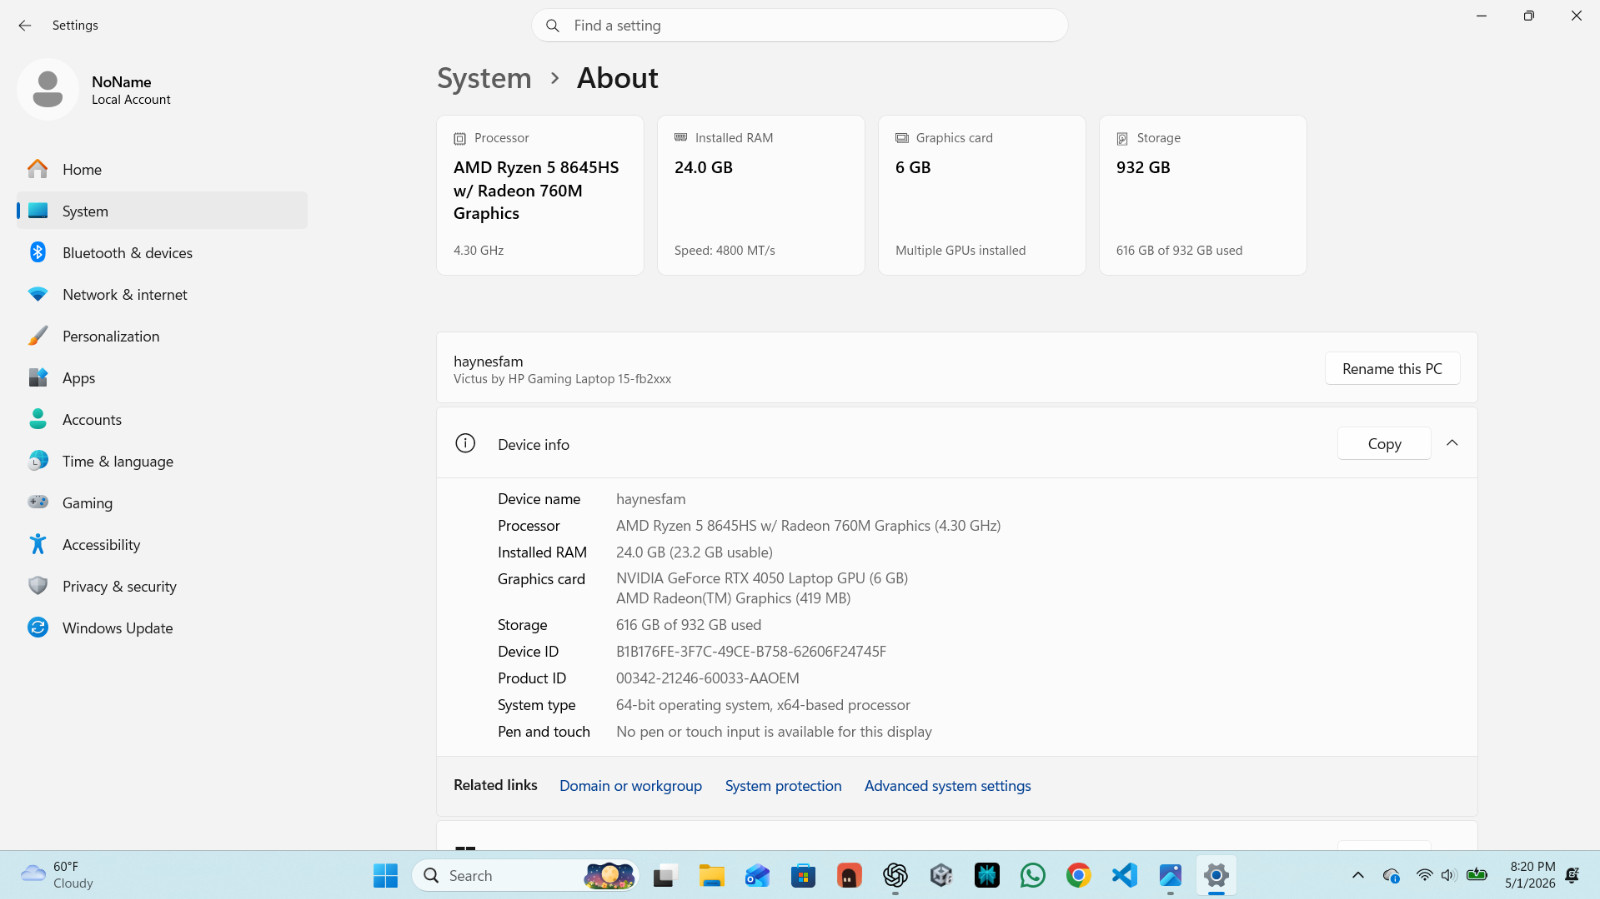Click the 64-bit operating system text
This screenshot has width=1600, height=899.
click(x=763, y=705)
